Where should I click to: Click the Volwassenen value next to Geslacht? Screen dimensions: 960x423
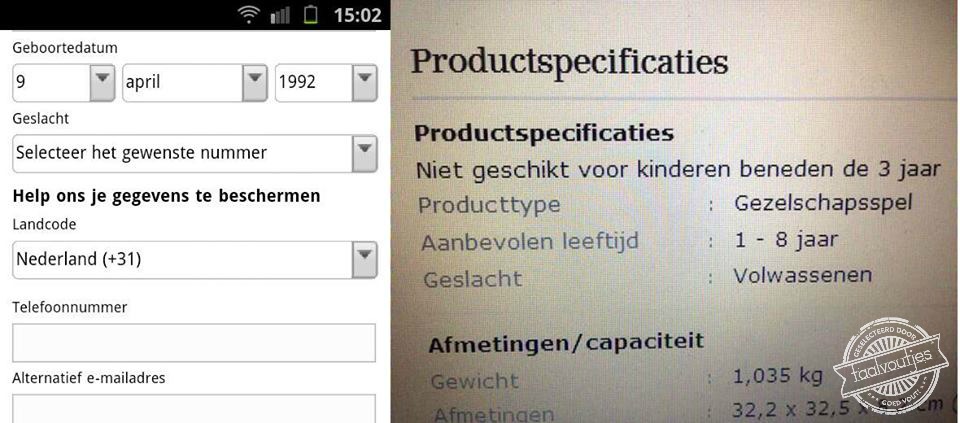pos(802,275)
